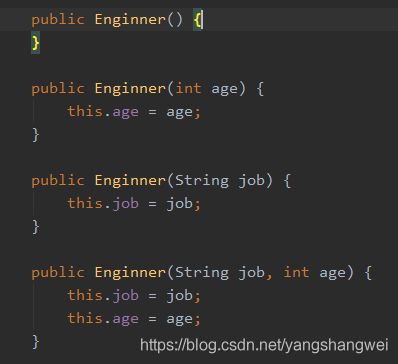Image resolution: width=398 pixels, height=364 pixels.
Task: Click 'this.age = age;' in the int constructor
Action: click(134, 112)
